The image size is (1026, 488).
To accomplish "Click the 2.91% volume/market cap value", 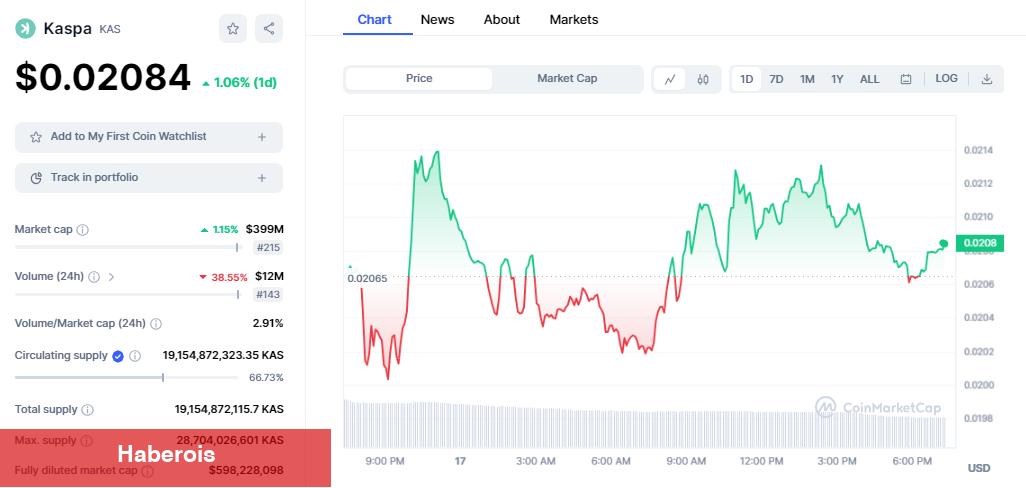I will point(268,324).
